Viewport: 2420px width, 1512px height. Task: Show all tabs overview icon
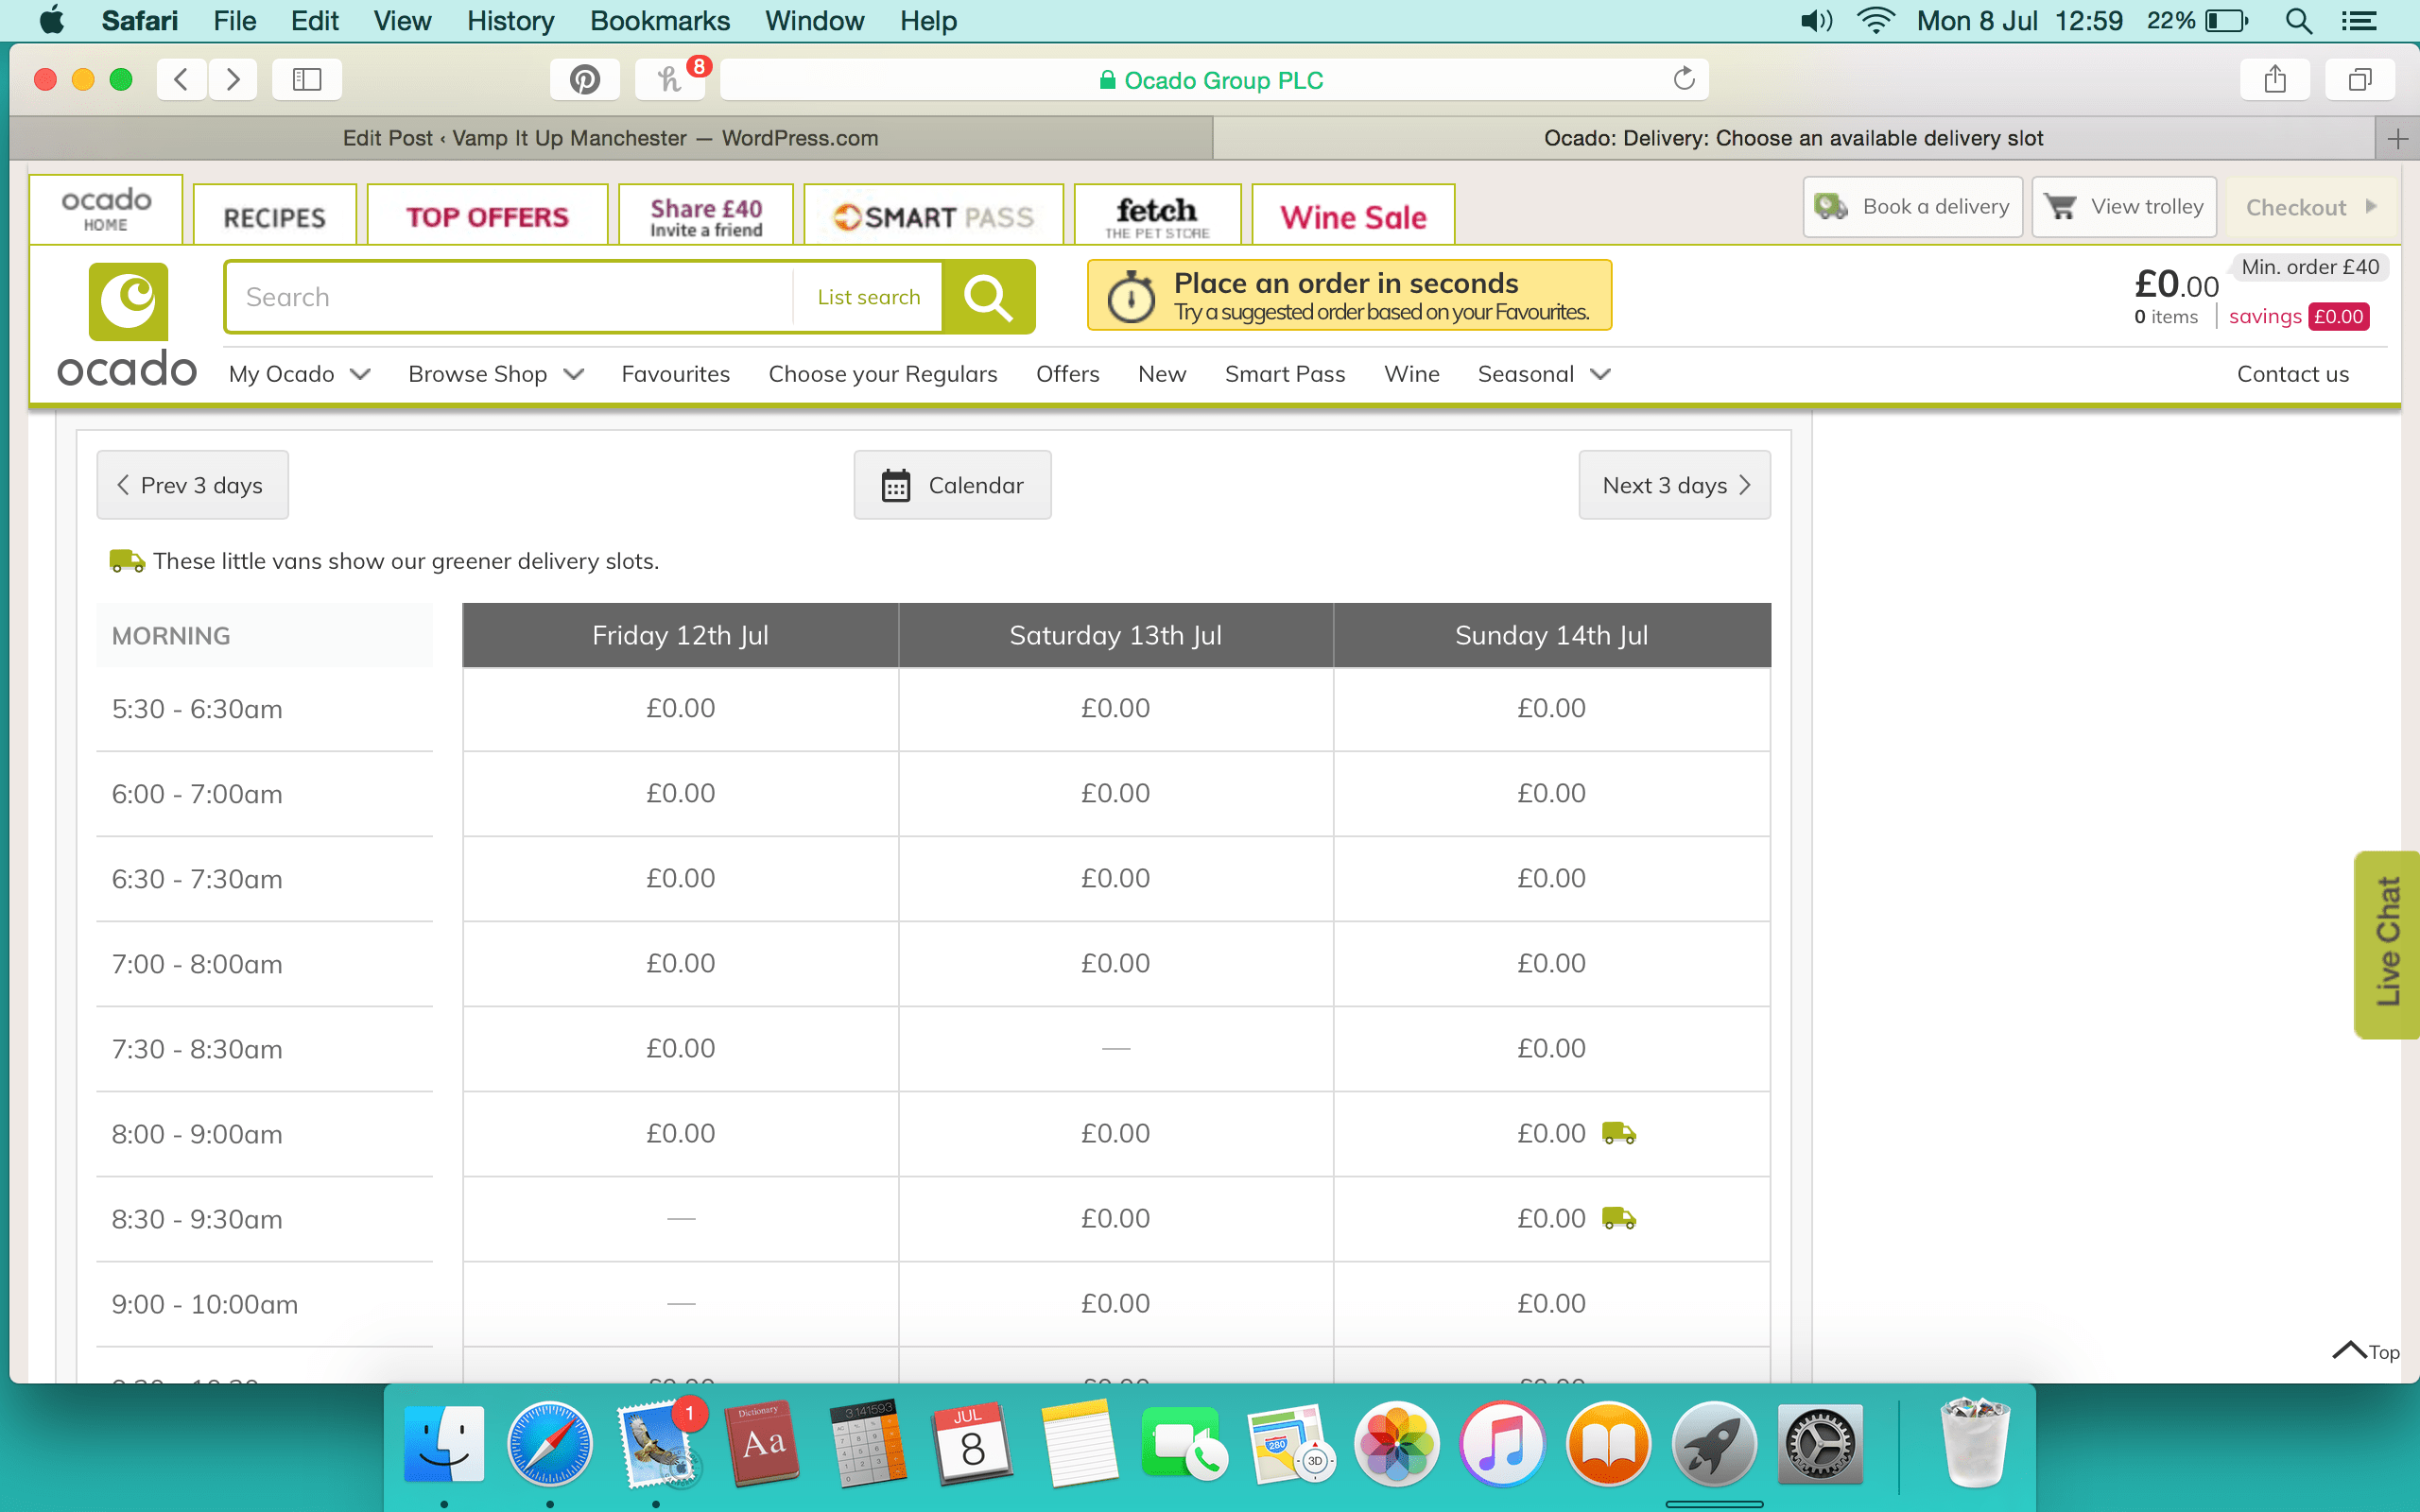(x=2359, y=79)
